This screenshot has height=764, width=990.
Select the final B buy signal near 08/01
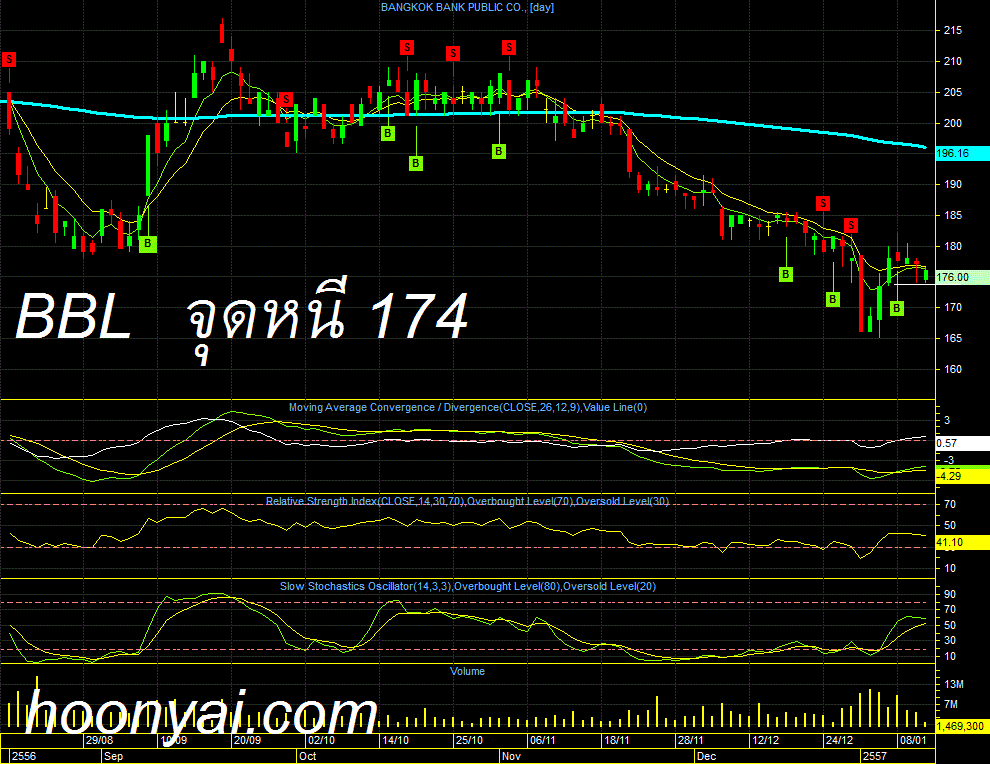897,308
